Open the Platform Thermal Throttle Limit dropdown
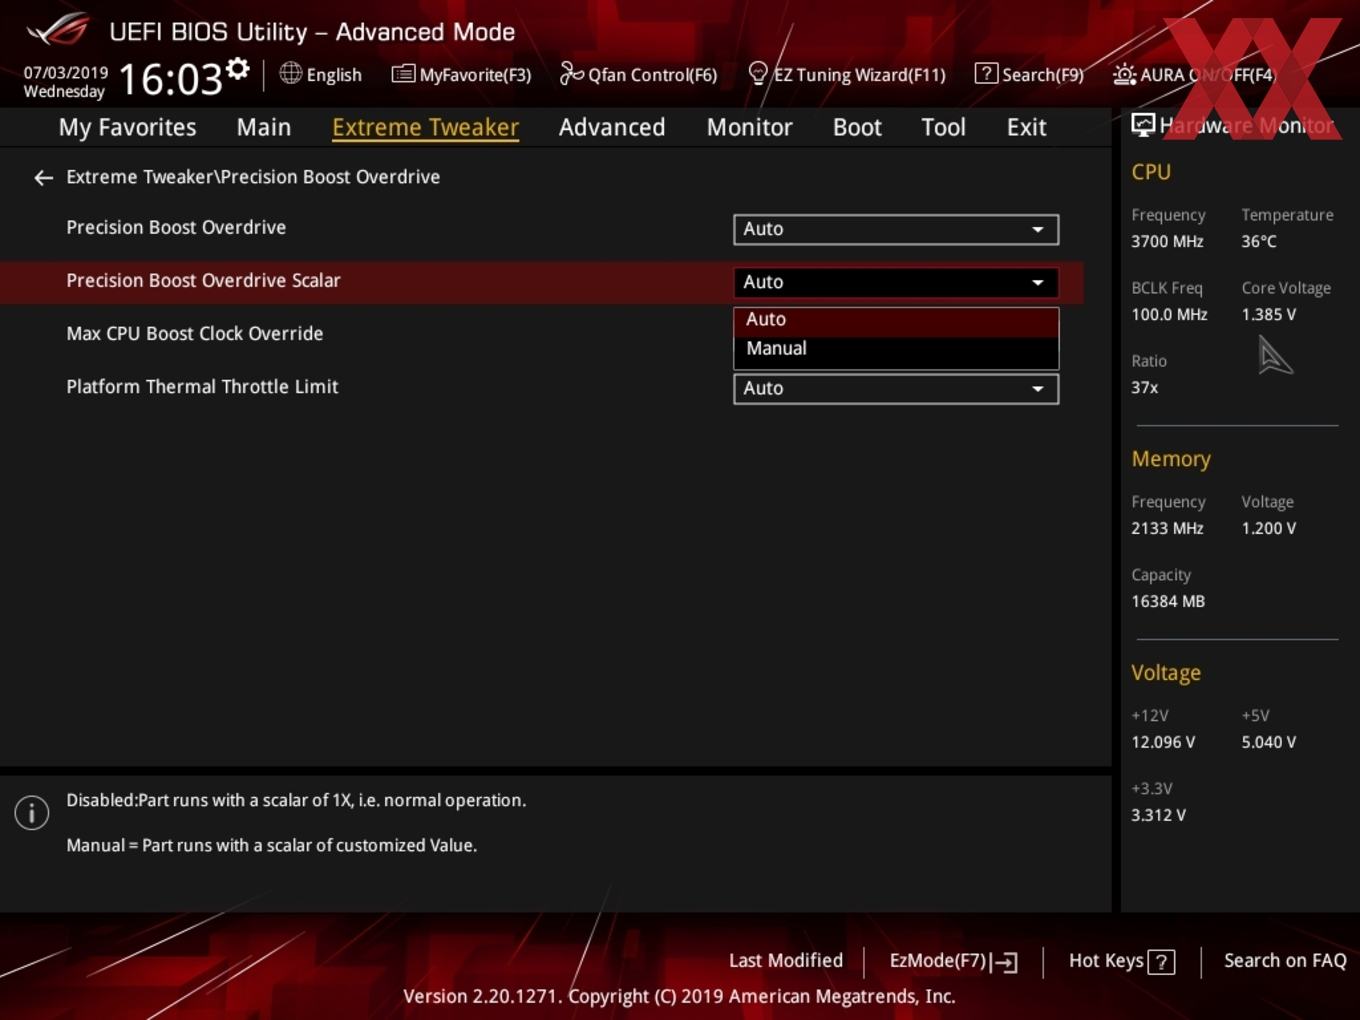 click(x=896, y=388)
